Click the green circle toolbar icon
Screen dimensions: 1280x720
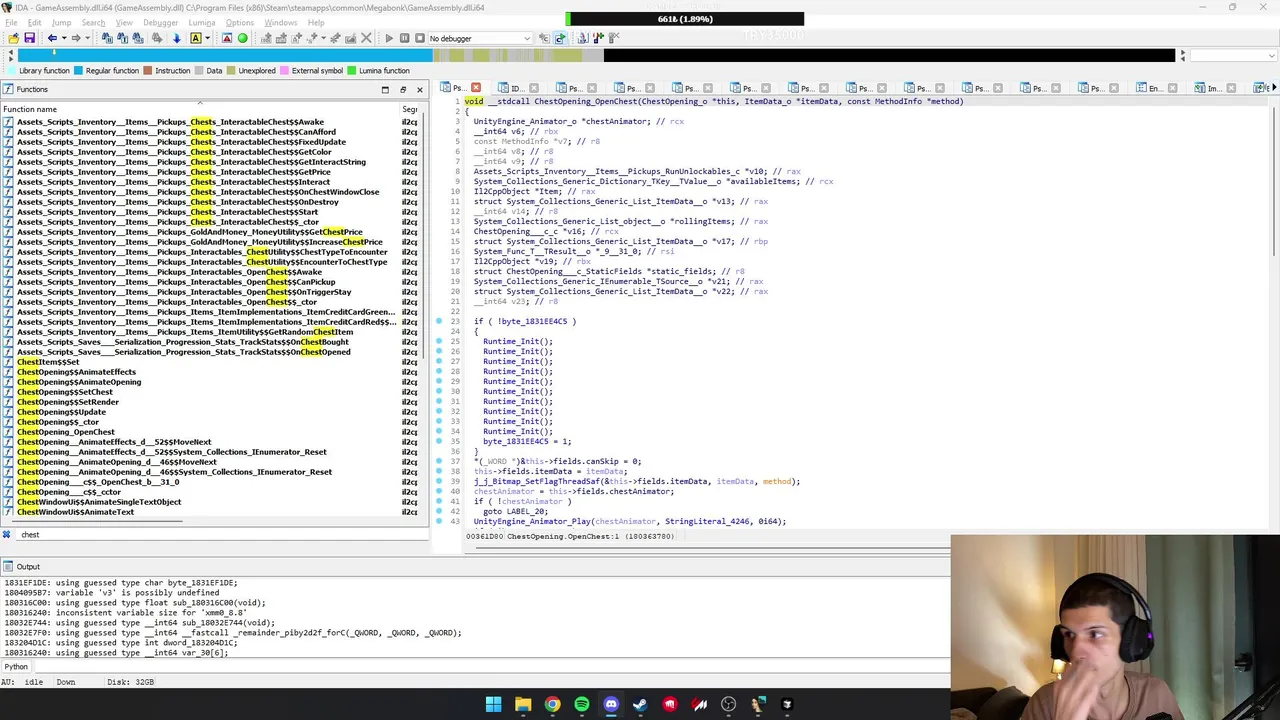pos(242,38)
